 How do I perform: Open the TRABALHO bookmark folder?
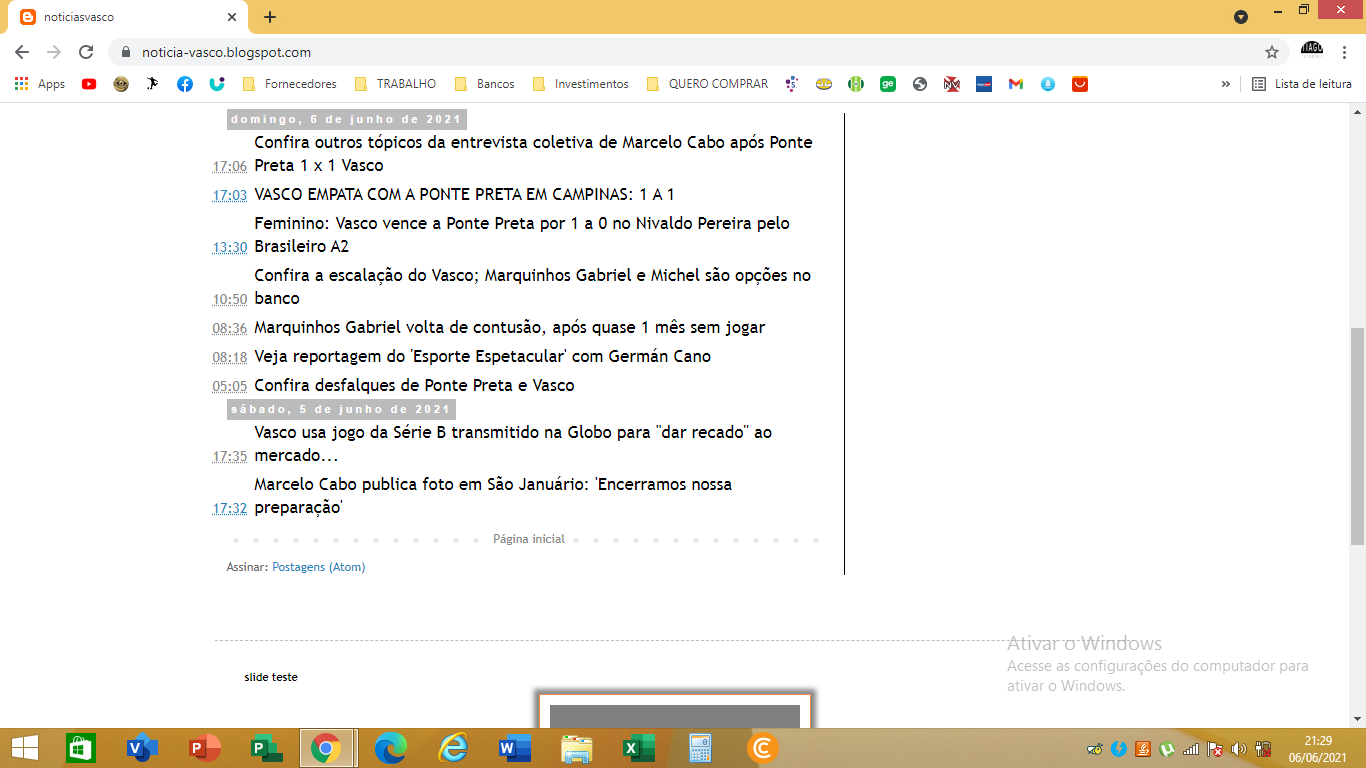pos(395,84)
